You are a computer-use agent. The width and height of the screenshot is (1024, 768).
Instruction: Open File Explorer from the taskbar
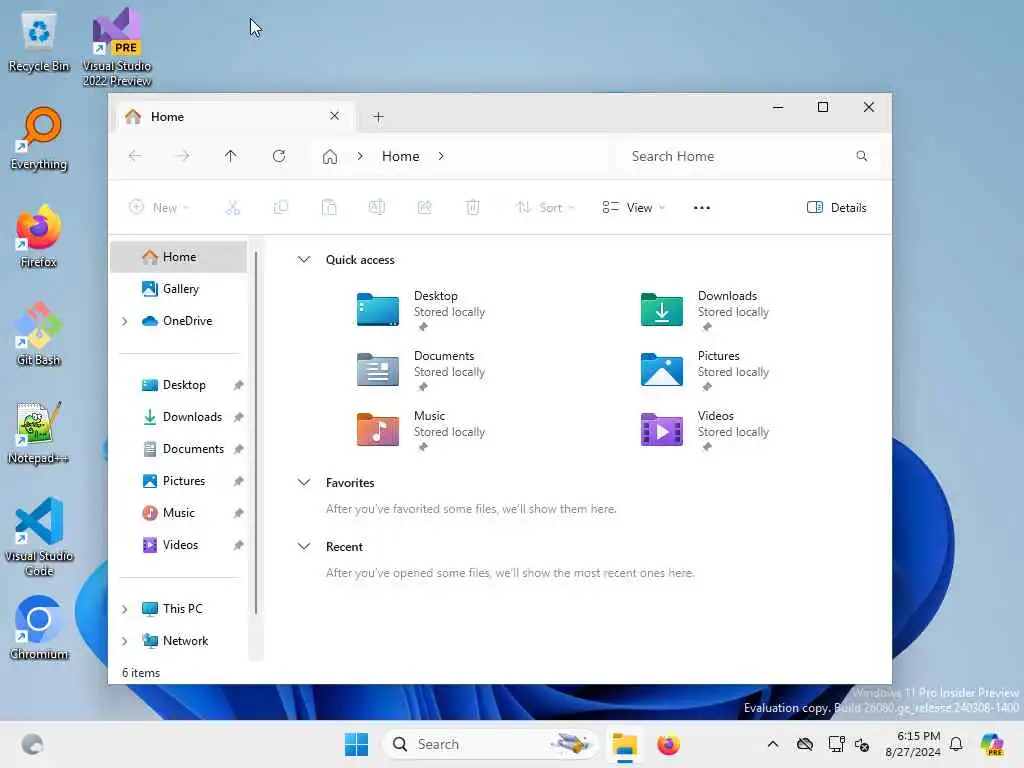(625, 744)
